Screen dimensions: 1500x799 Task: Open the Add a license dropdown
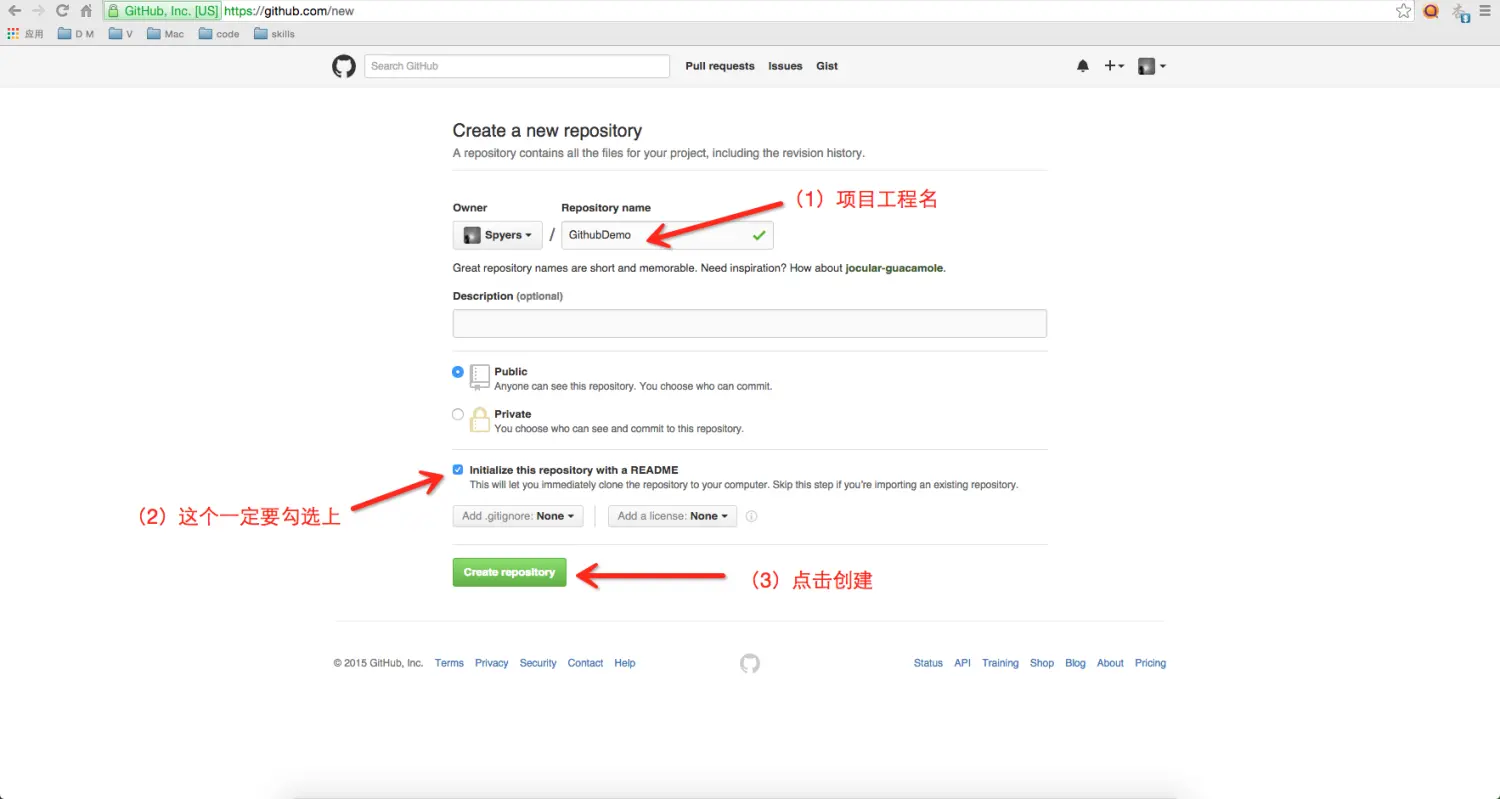[x=672, y=516]
